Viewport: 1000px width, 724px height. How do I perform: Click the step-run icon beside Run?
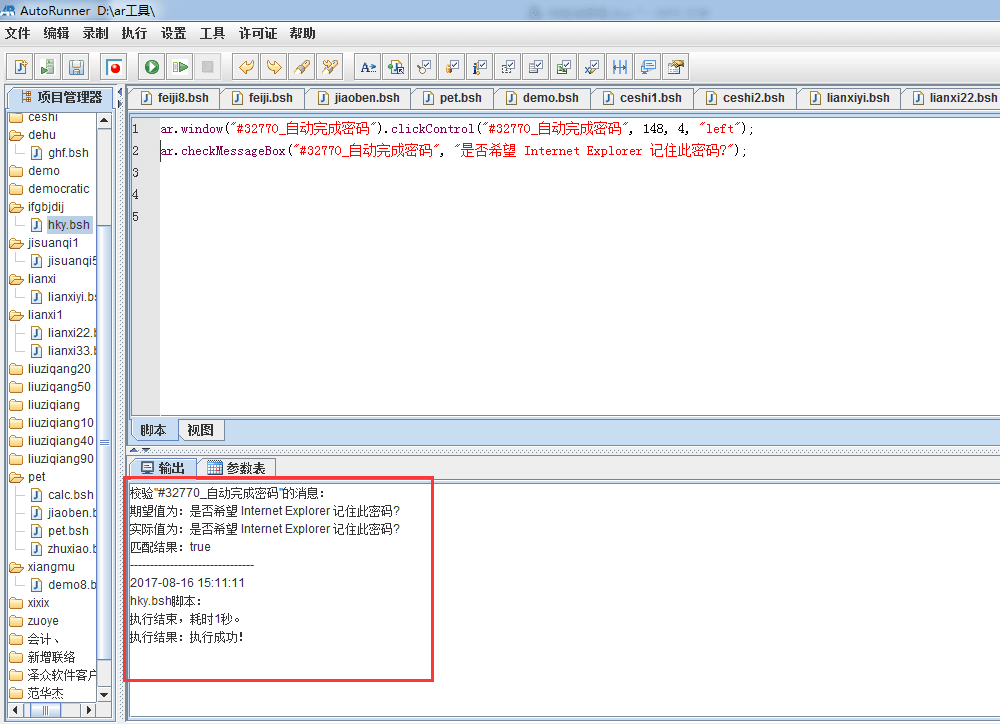180,67
